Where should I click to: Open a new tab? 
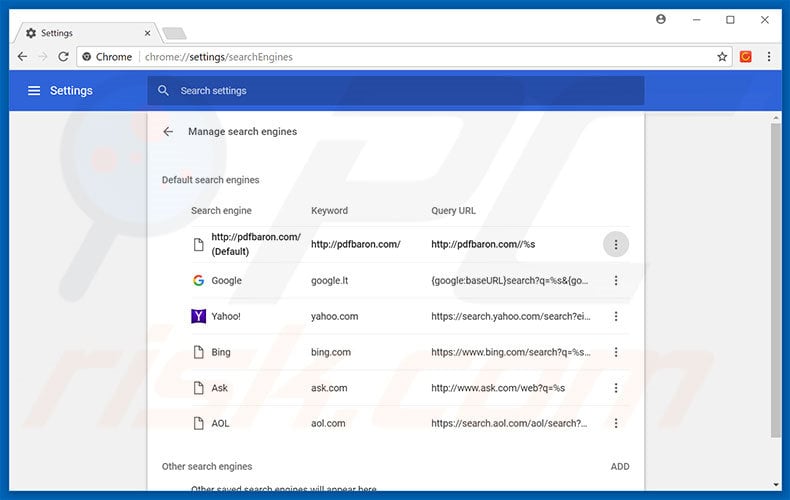point(175,34)
